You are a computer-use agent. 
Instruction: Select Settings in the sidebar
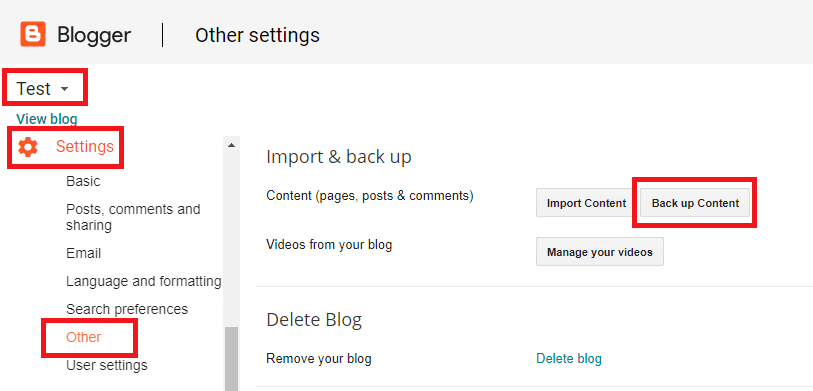(85, 147)
